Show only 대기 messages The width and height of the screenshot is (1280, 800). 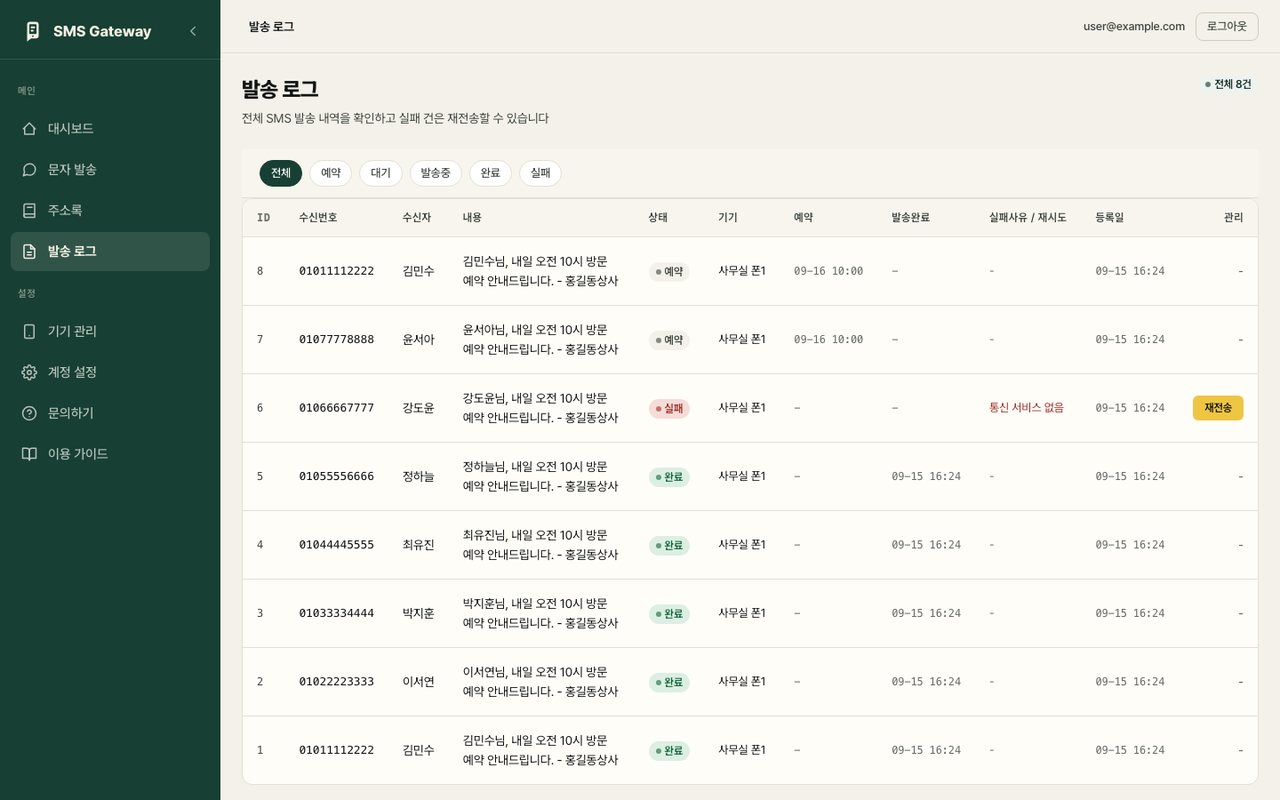point(381,173)
